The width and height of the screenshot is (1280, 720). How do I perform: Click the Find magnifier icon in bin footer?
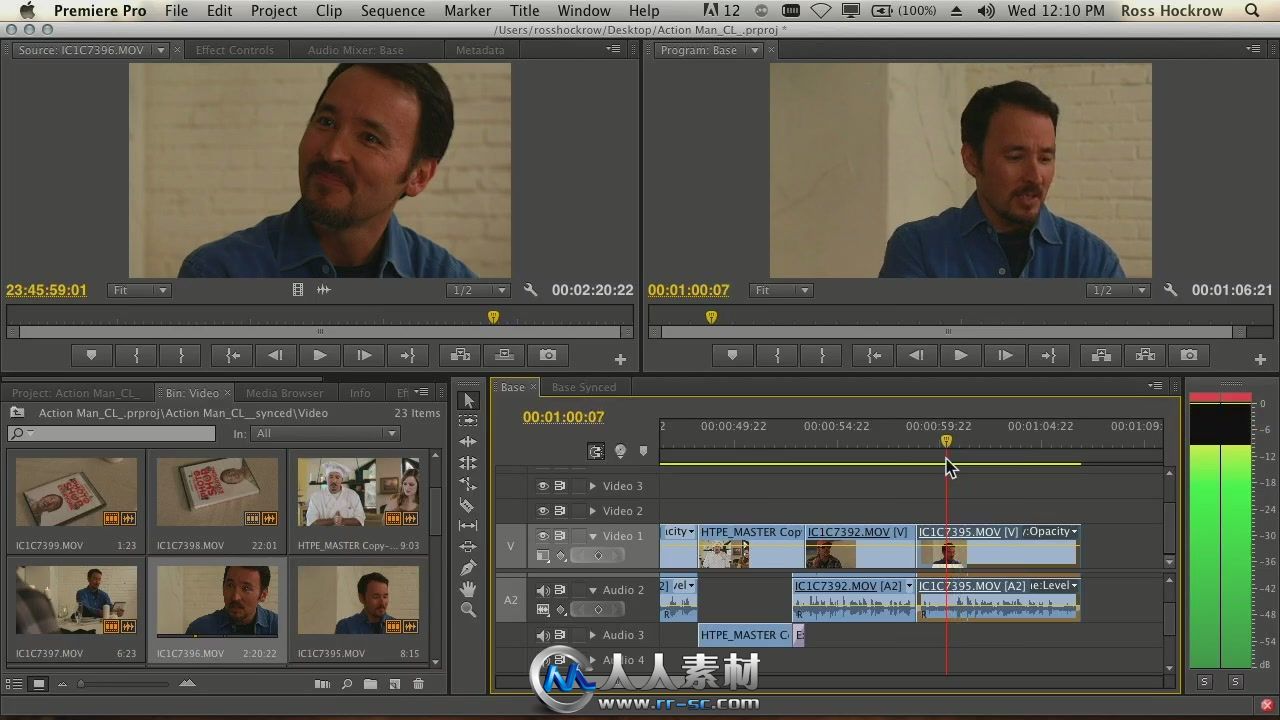click(x=347, y=684)
